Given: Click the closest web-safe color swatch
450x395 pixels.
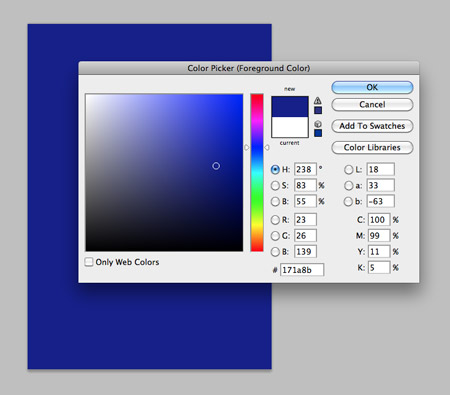Looking at the screenshot, I should click(x=318, y=133).
